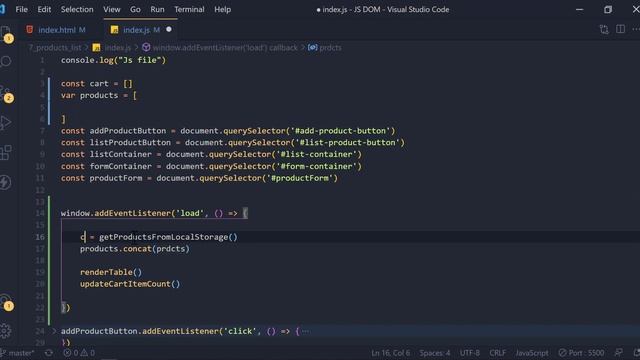Click the index.js breadcrumb item
640x360 pixels.
(112, 48)
